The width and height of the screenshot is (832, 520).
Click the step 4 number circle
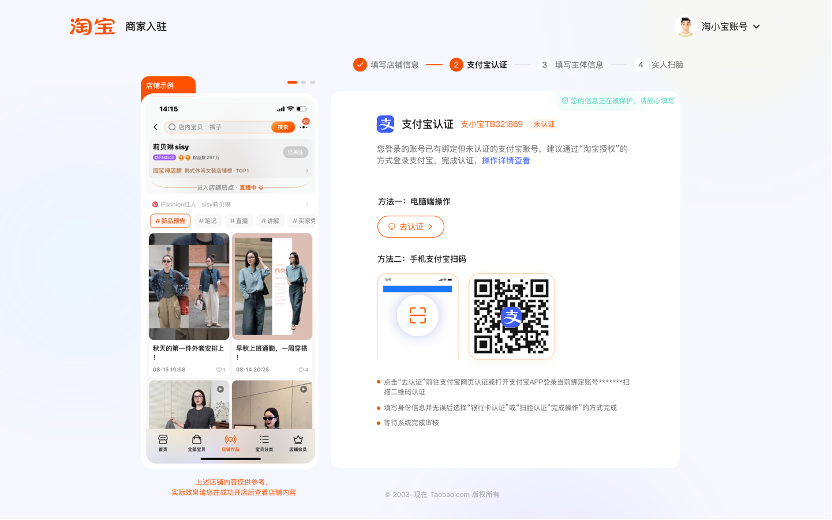pyautogui.click(x=640, y=65)
